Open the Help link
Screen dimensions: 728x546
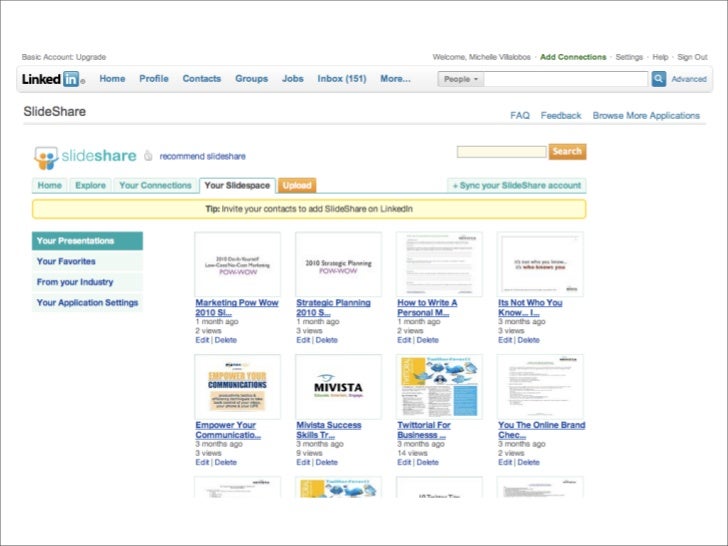click(660, 57)
